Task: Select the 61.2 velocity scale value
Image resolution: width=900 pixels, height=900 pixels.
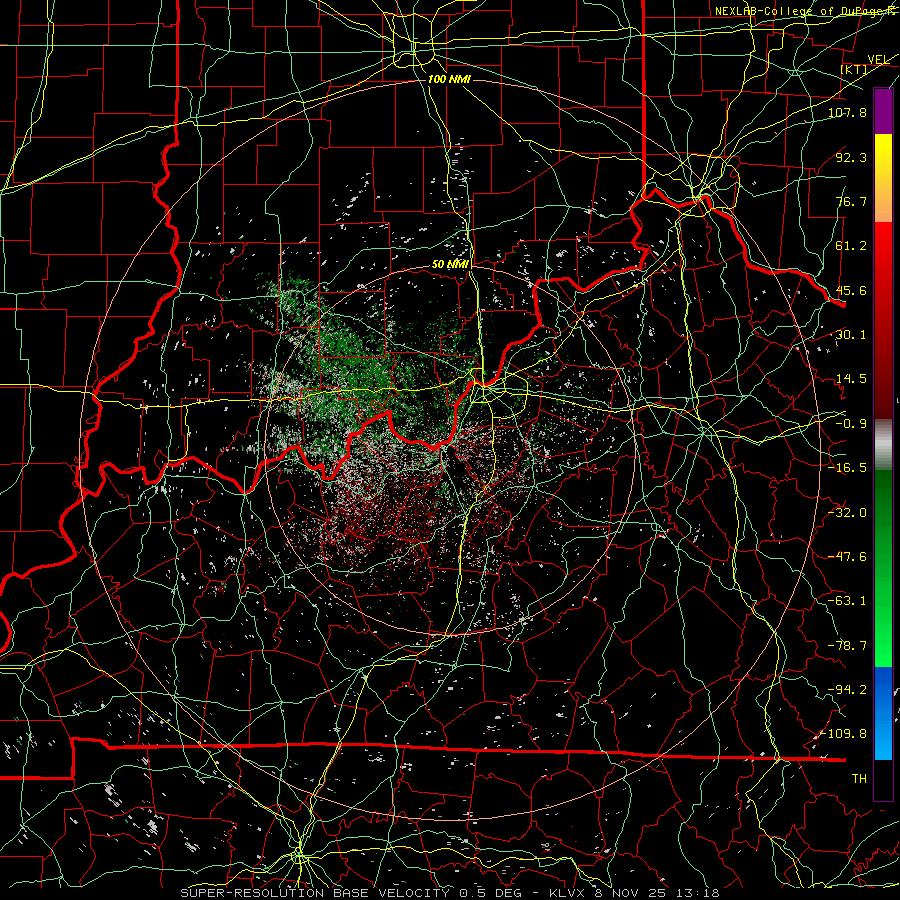Action: point(851,246)
